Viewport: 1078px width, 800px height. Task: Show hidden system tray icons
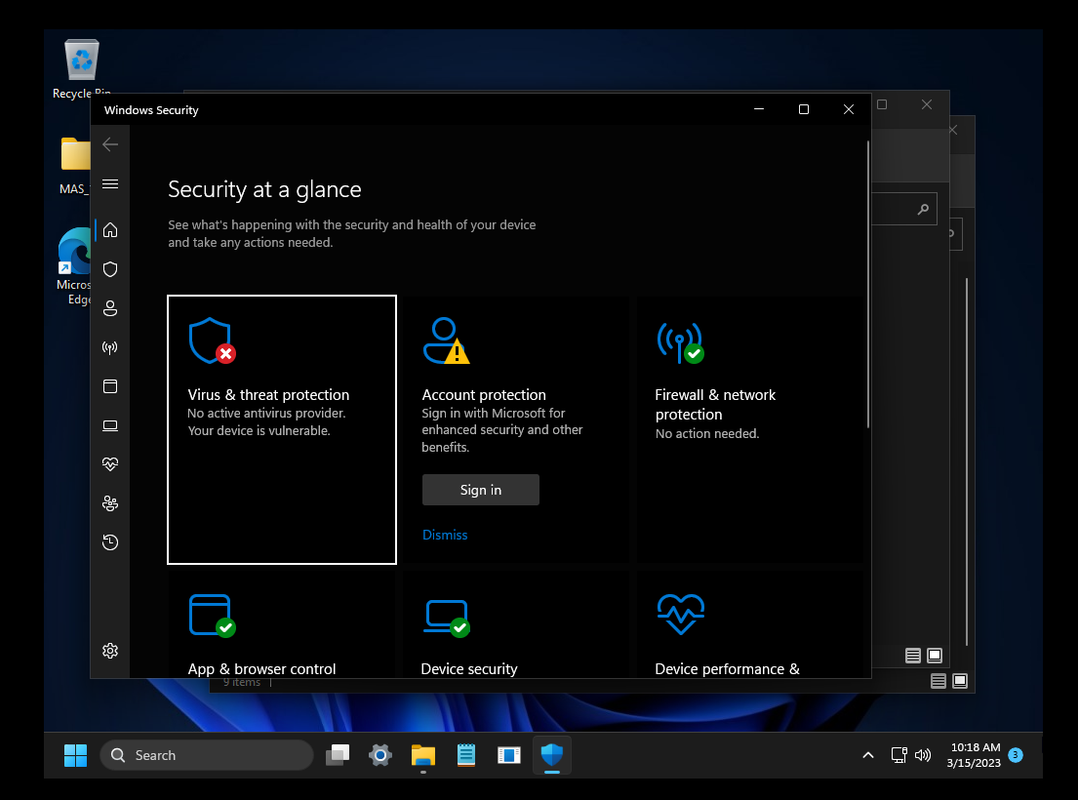click(x=868, y=755)
